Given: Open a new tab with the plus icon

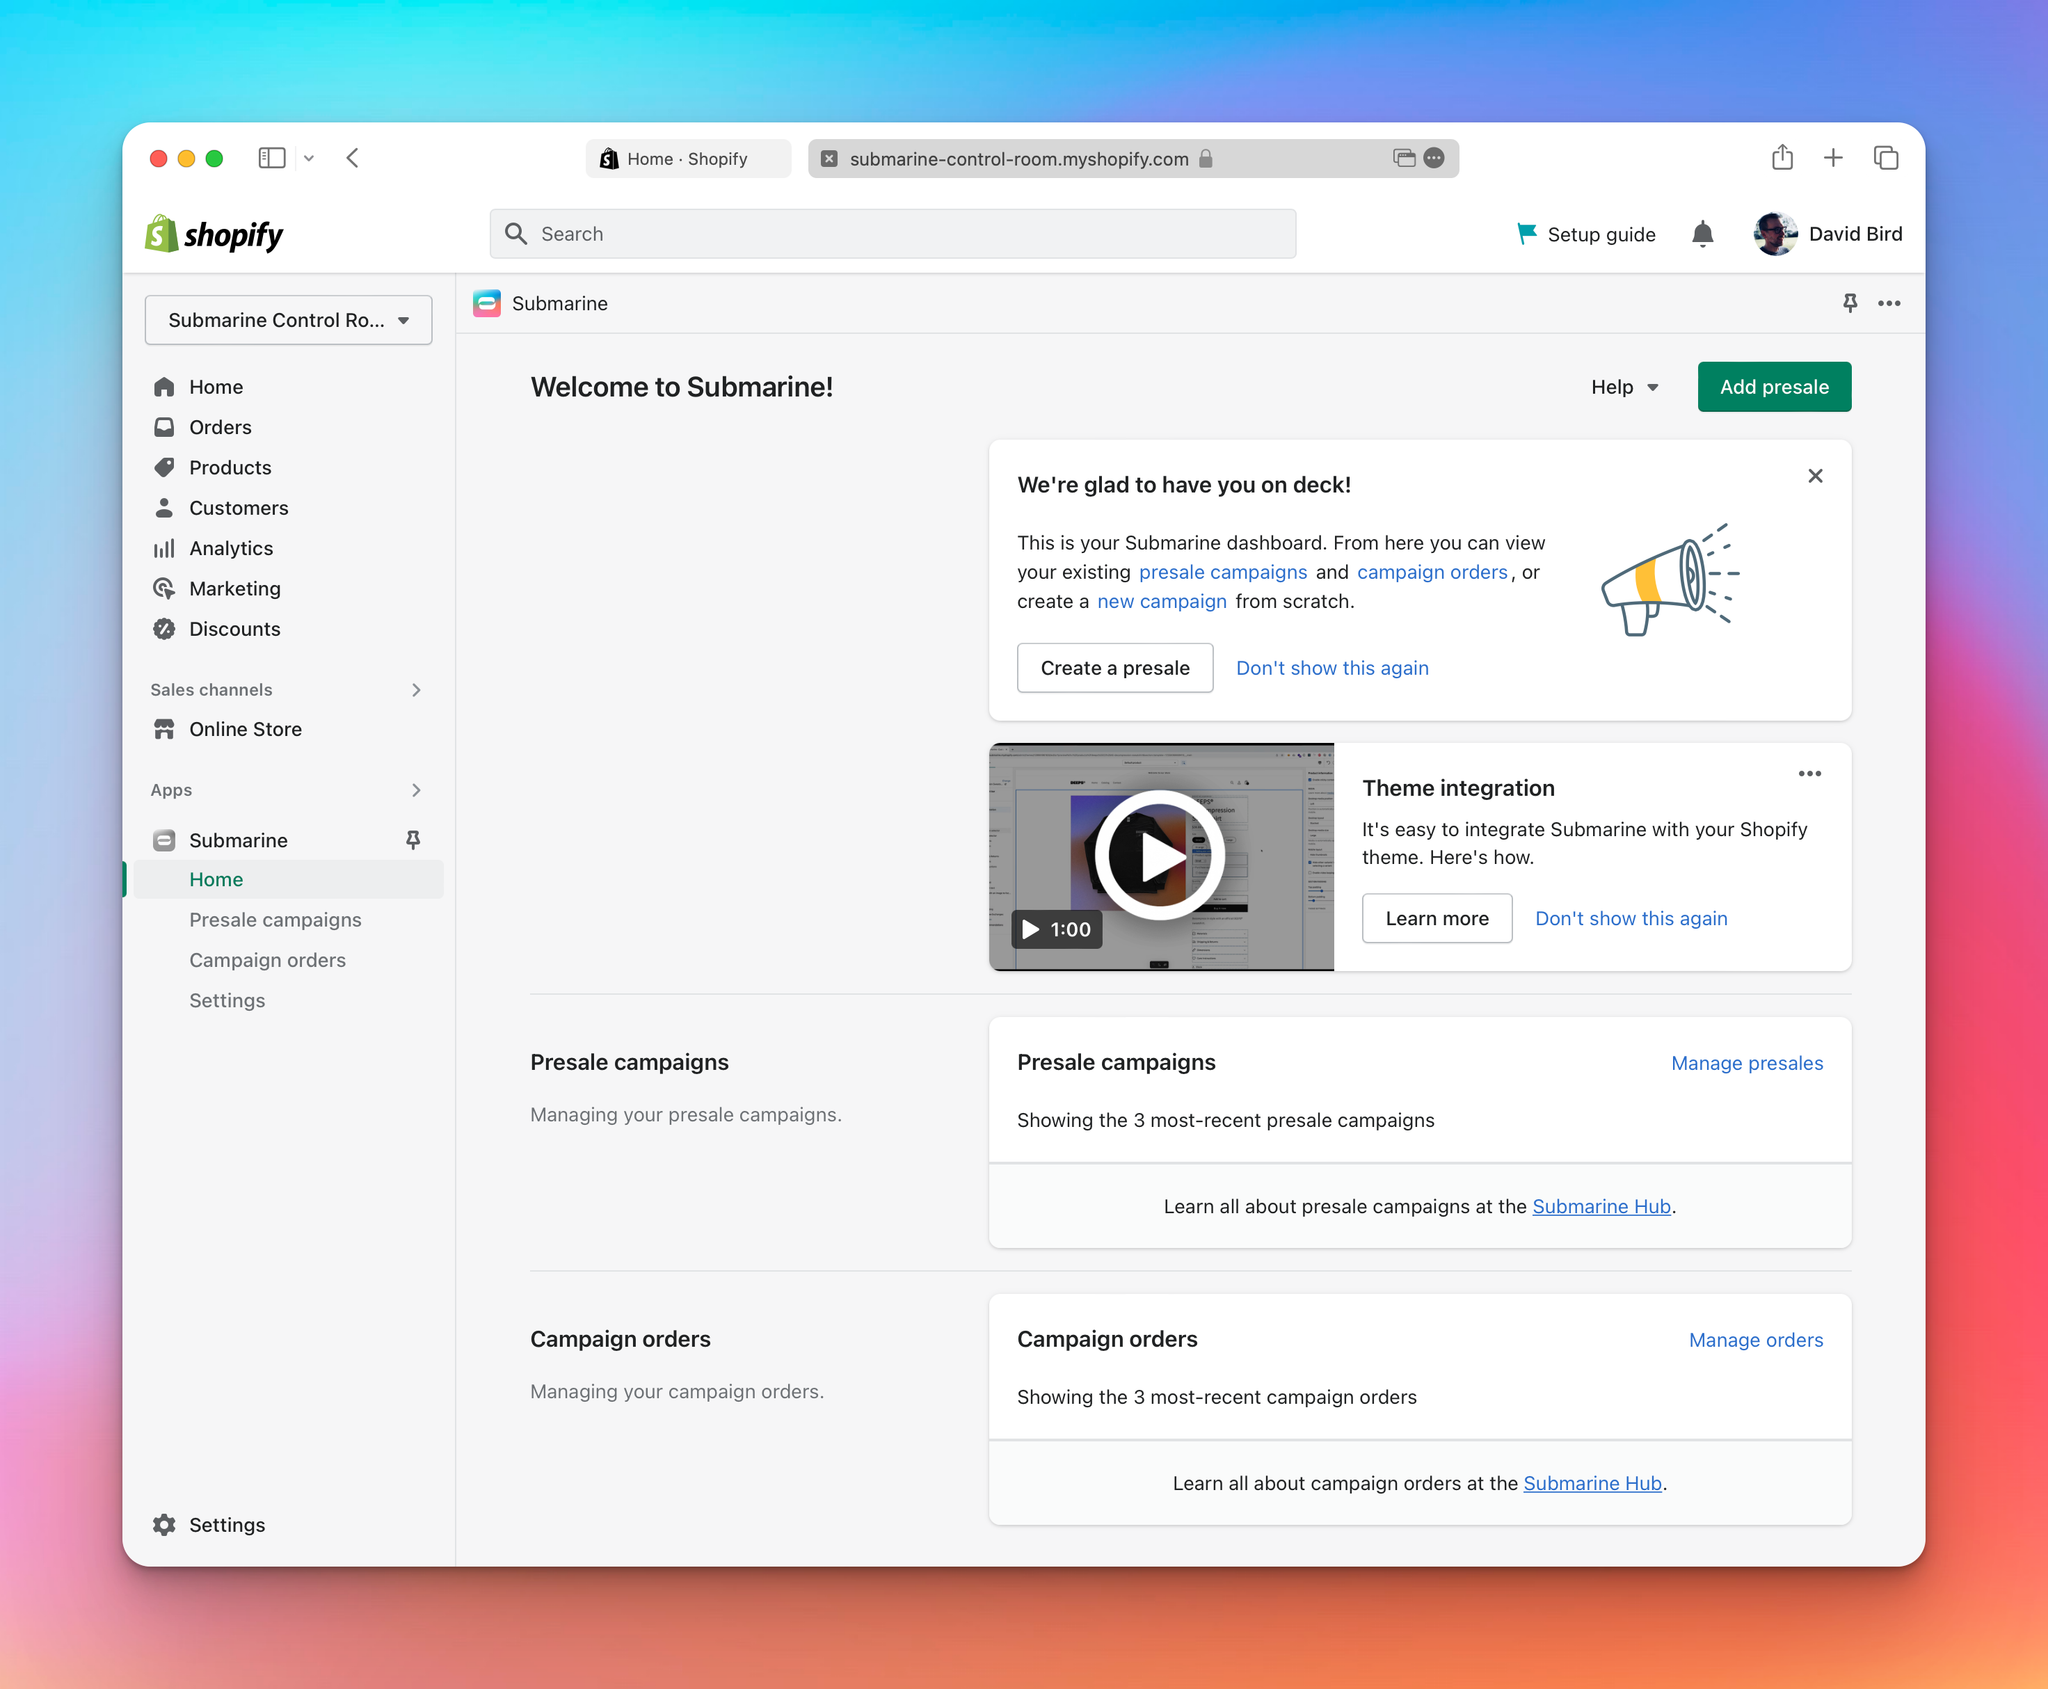Looking at the screenshot, I should coord(1833,157).
